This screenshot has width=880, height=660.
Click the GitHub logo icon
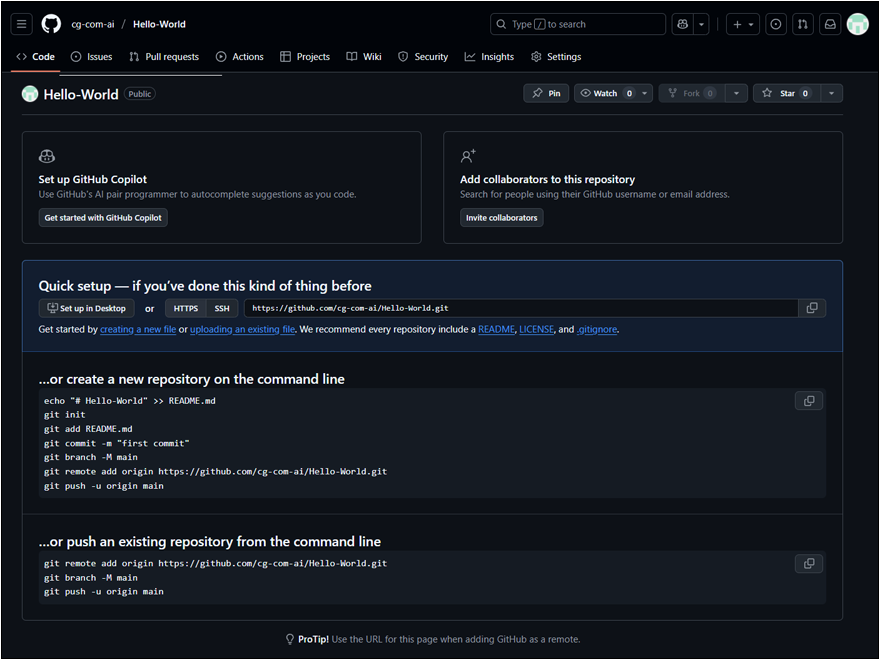point(52,24)
